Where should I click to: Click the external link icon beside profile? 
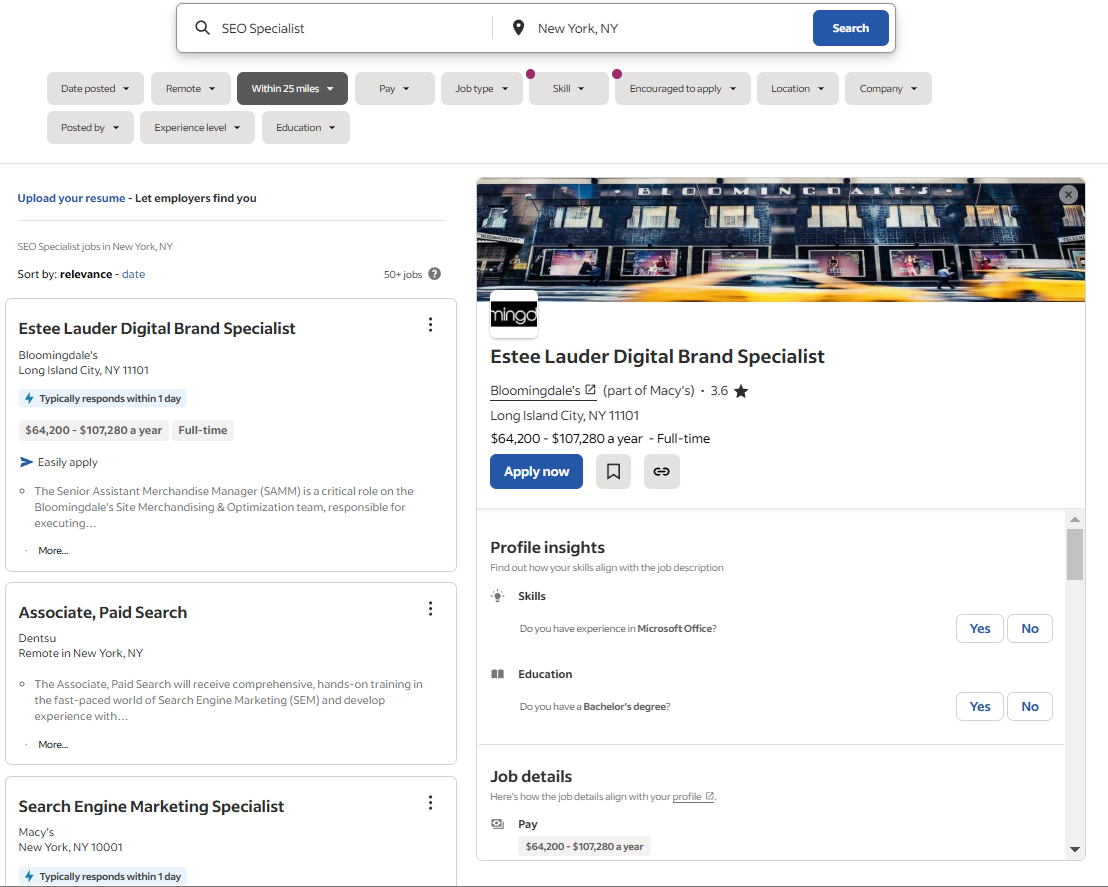(709, 796)
